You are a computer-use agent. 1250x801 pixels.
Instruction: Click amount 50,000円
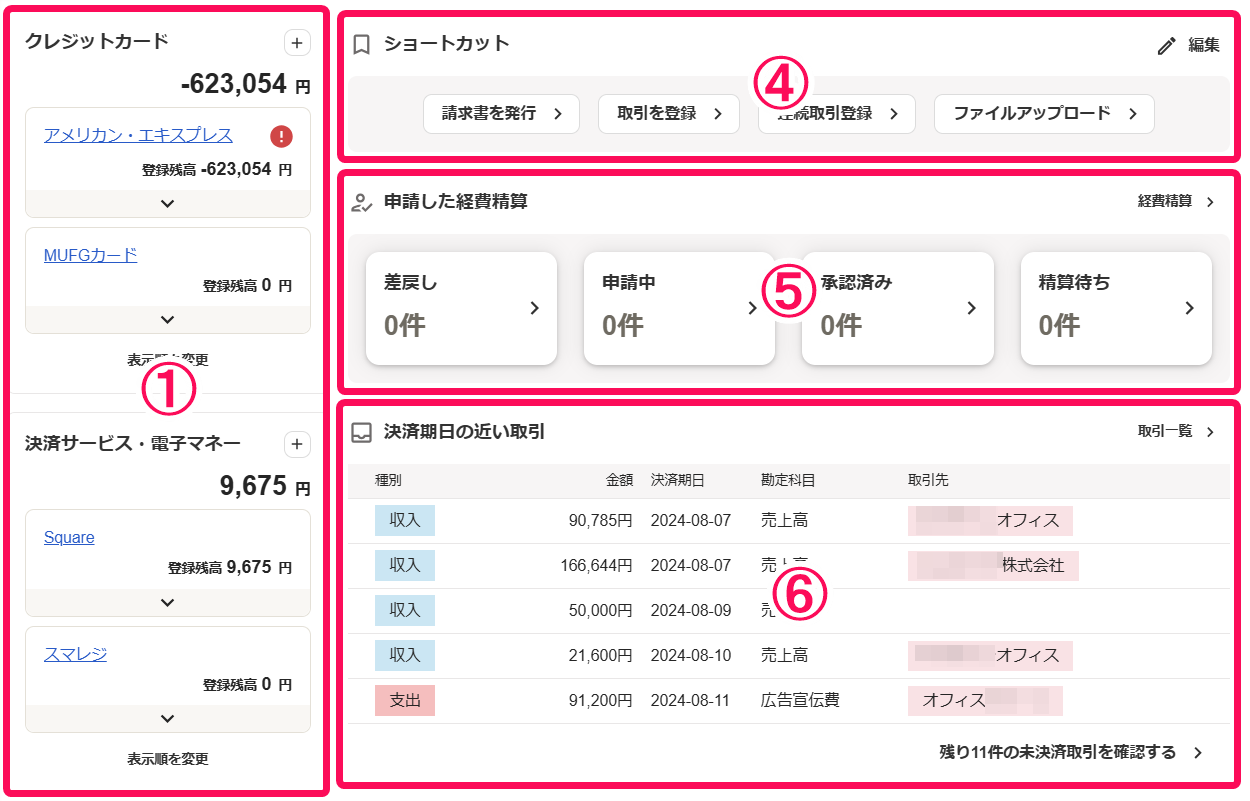[600, 610]
